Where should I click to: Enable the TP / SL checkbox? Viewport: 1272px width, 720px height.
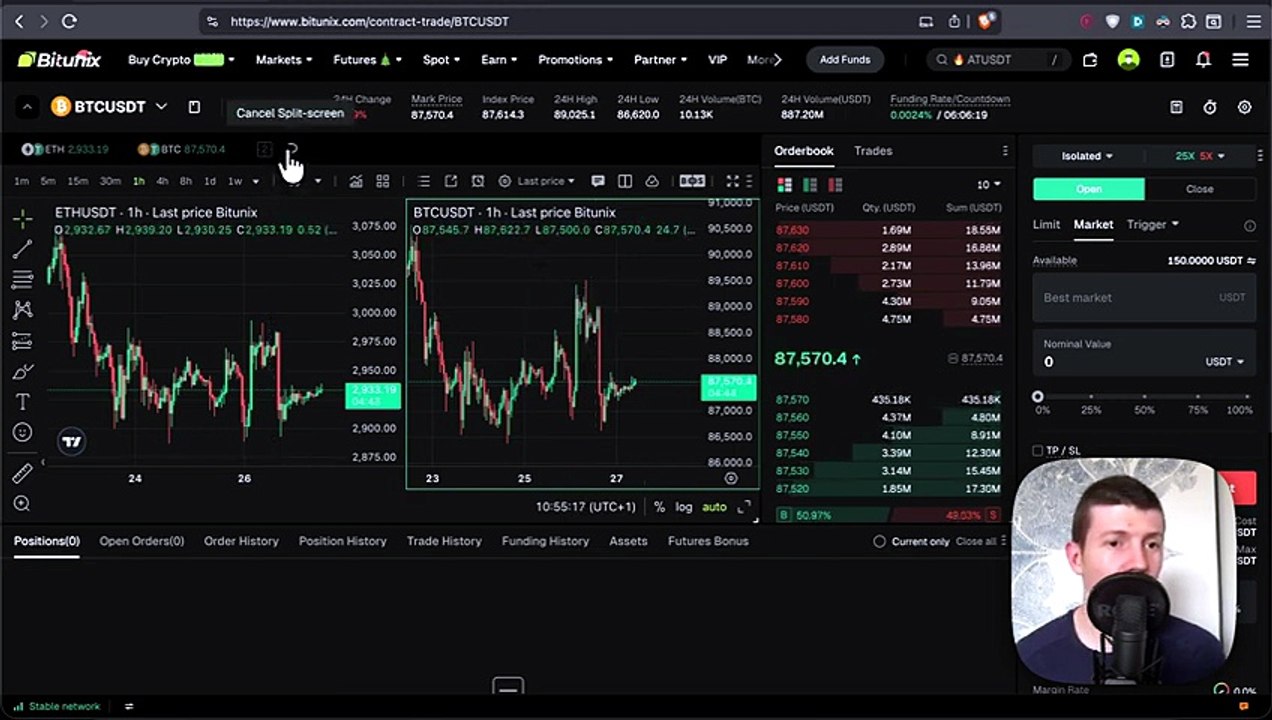click(1038, 451)
